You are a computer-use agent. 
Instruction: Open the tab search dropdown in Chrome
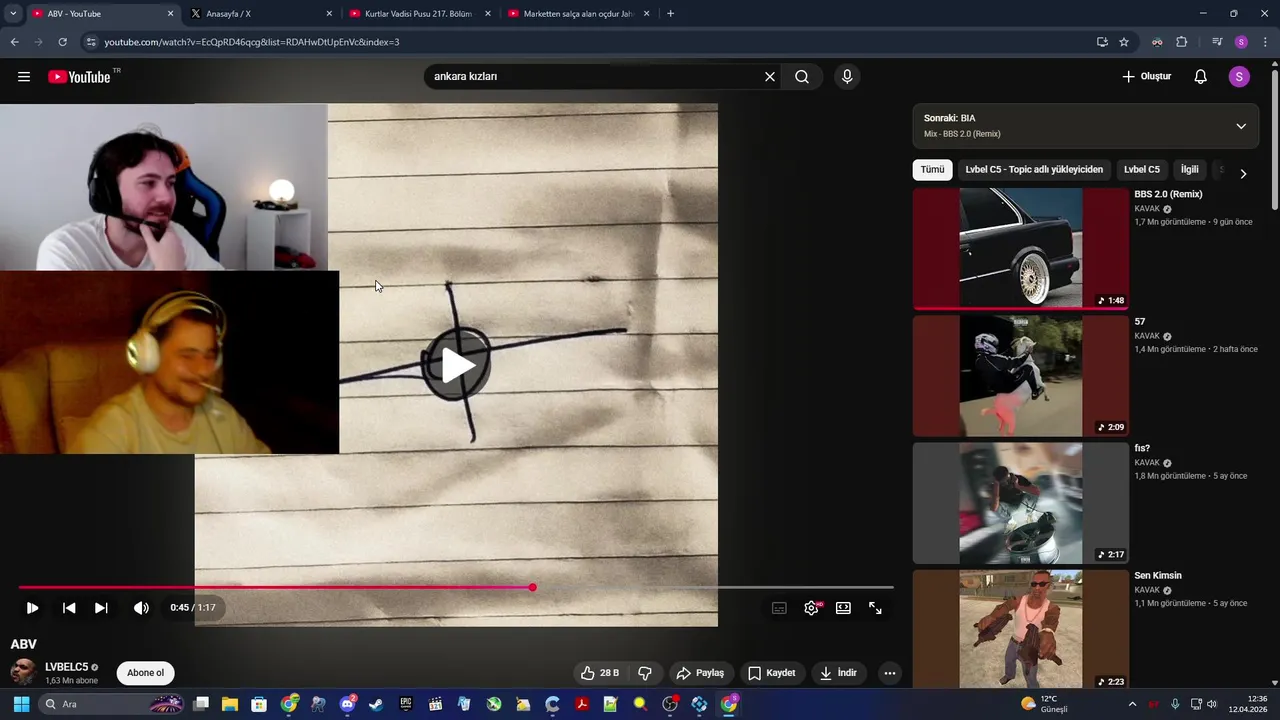pyautogui.click(x=13, y=14)
